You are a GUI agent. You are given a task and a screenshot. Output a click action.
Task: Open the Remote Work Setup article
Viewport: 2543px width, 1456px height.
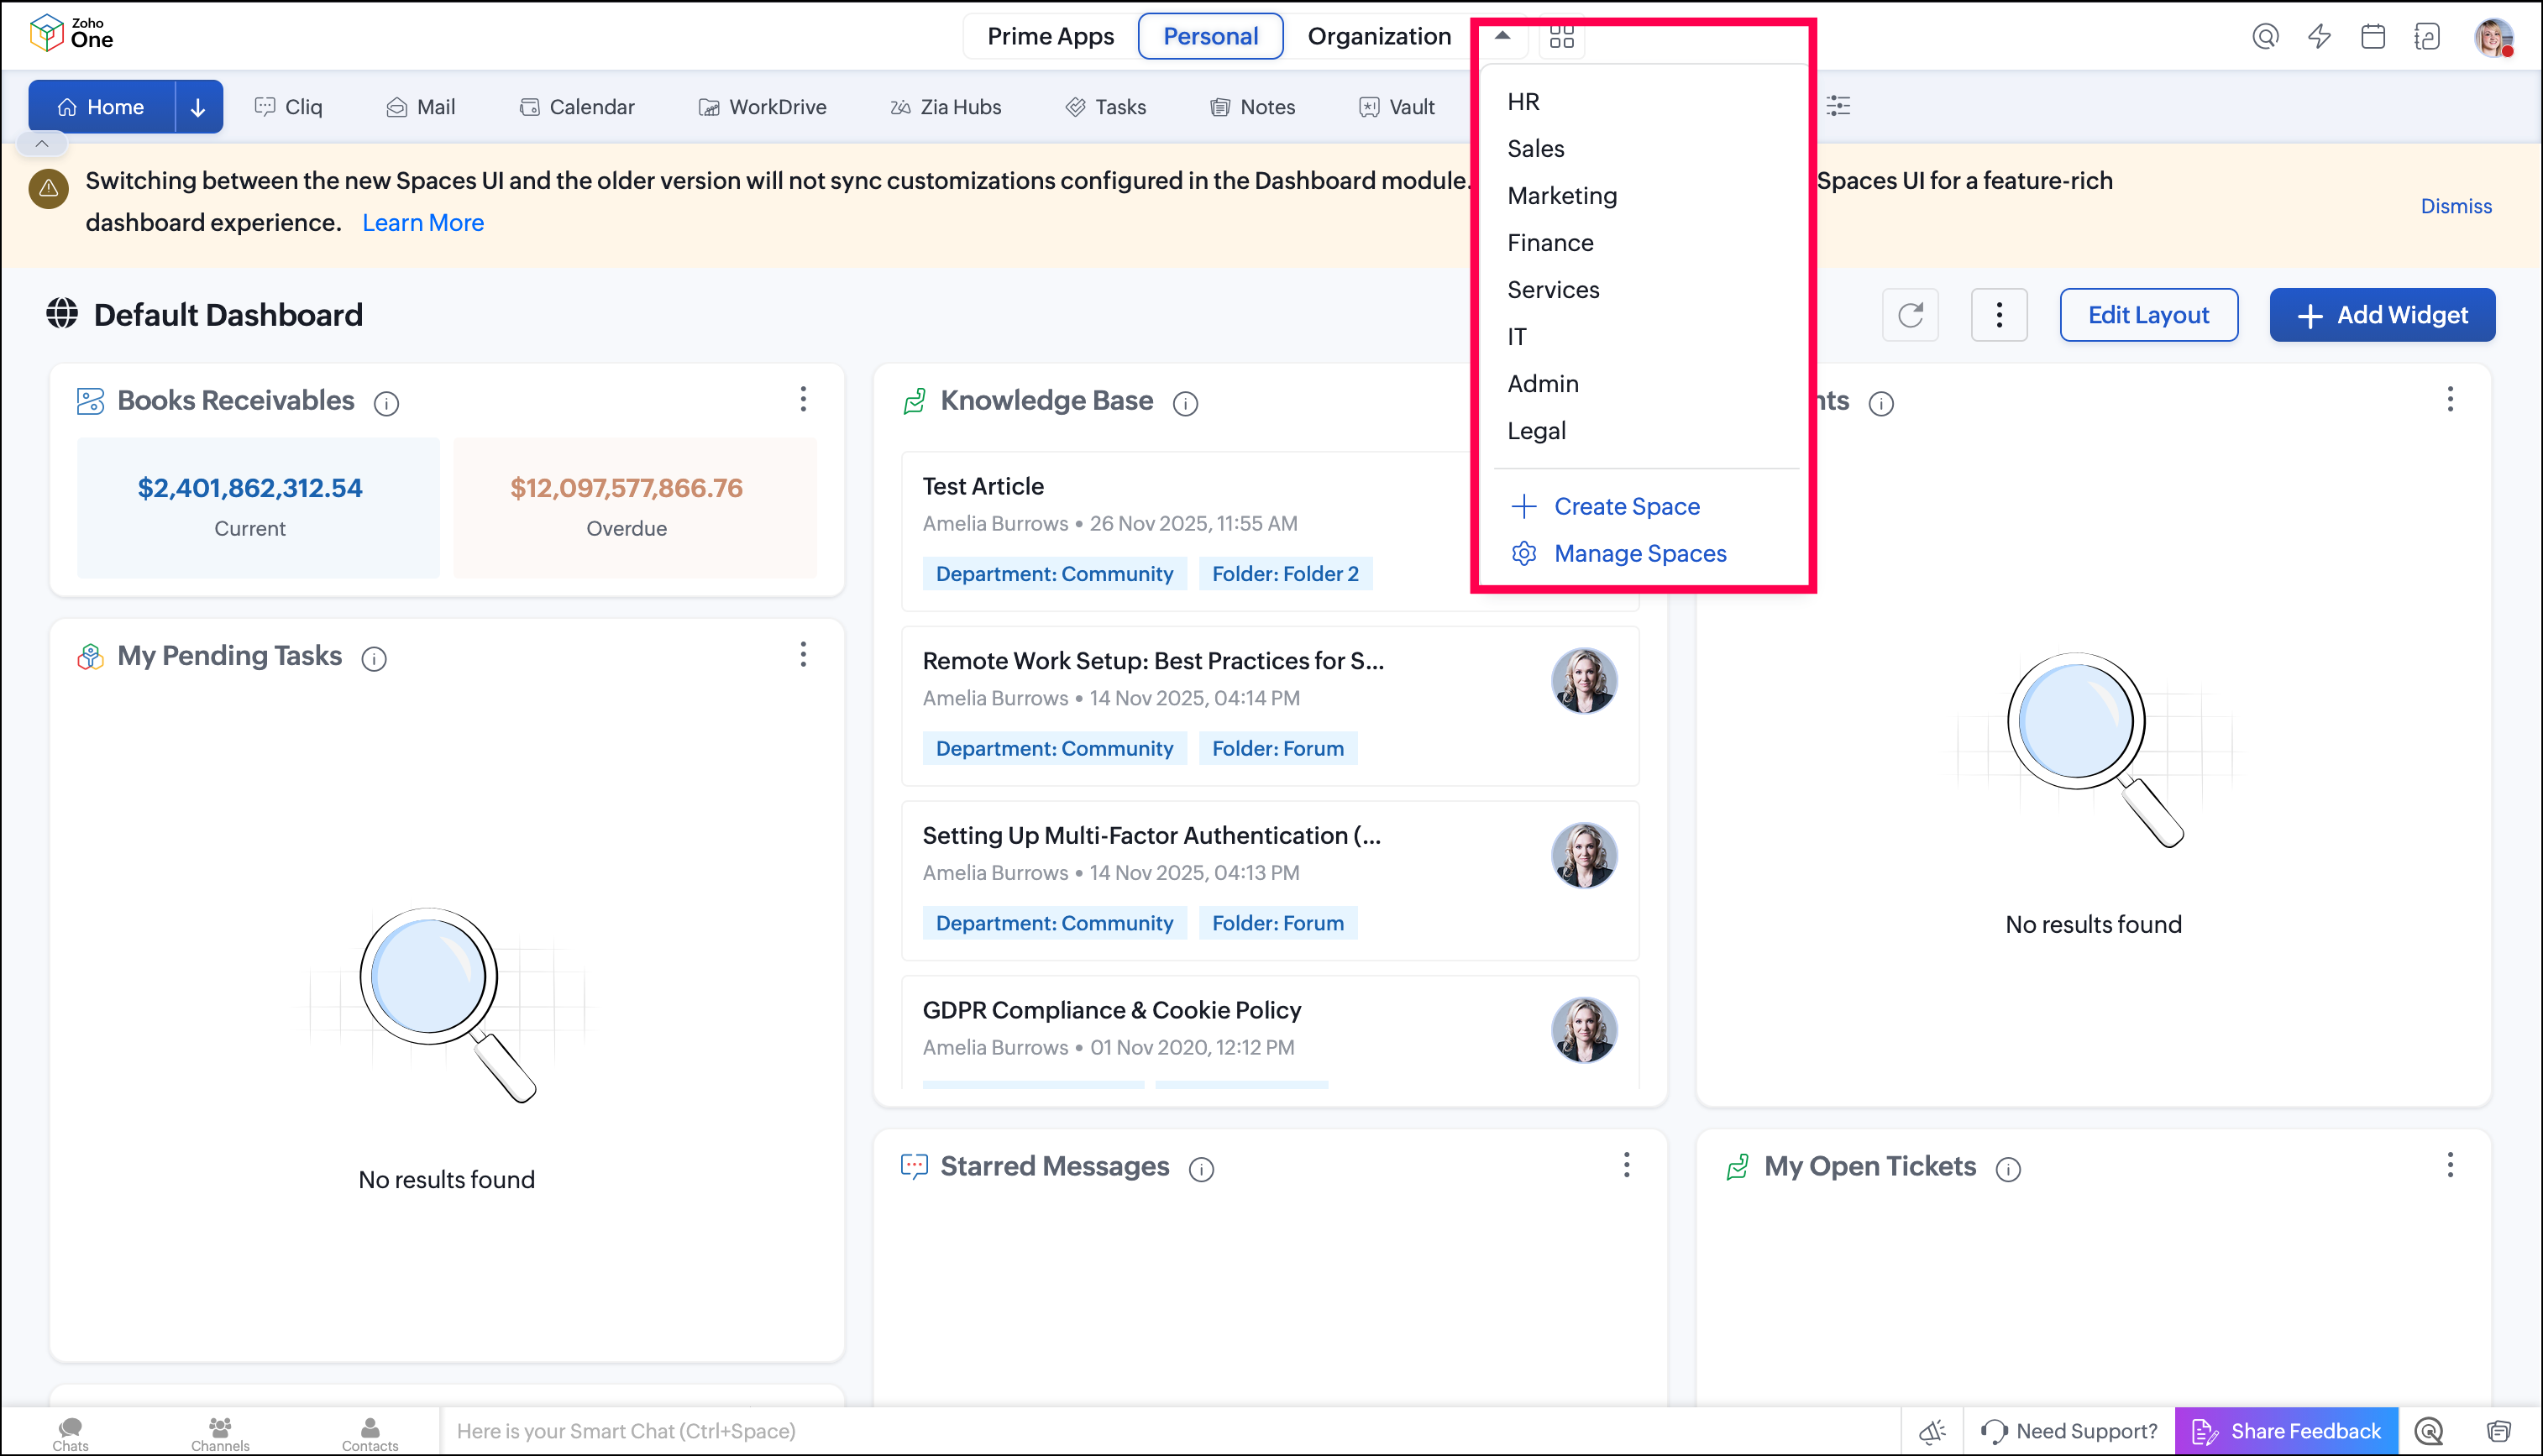pyautogui.click(x=1153, y=661)
